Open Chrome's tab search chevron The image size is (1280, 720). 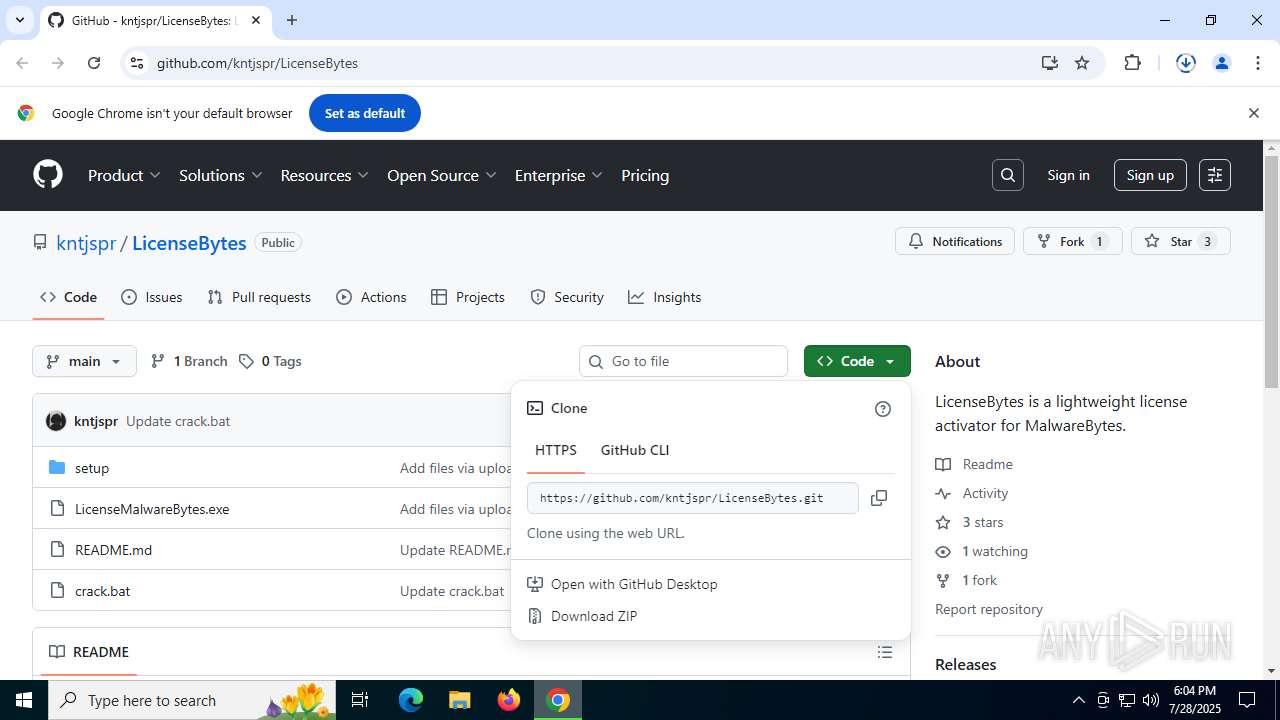[x=19, y=20]
